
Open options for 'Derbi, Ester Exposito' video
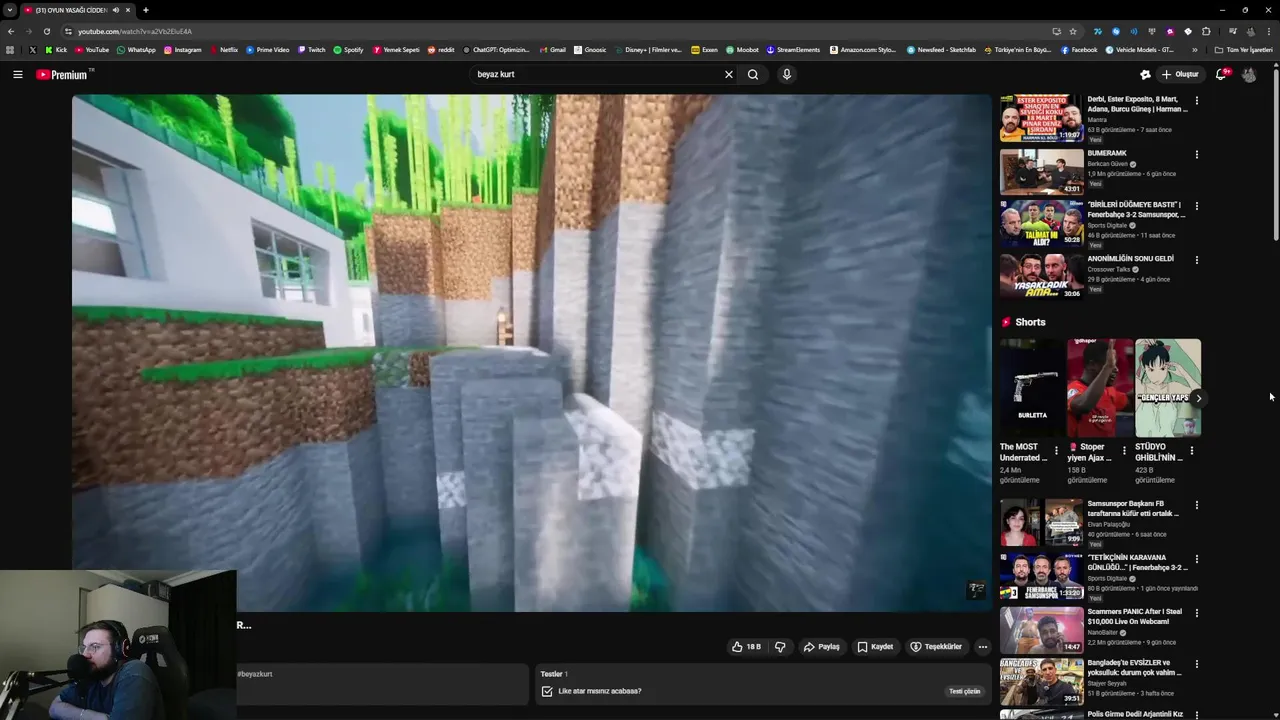click(1196, 100)
